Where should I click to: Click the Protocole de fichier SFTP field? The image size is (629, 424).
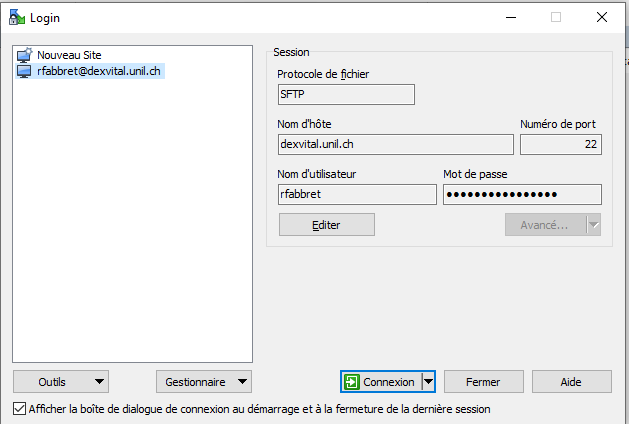click(345, 95)
